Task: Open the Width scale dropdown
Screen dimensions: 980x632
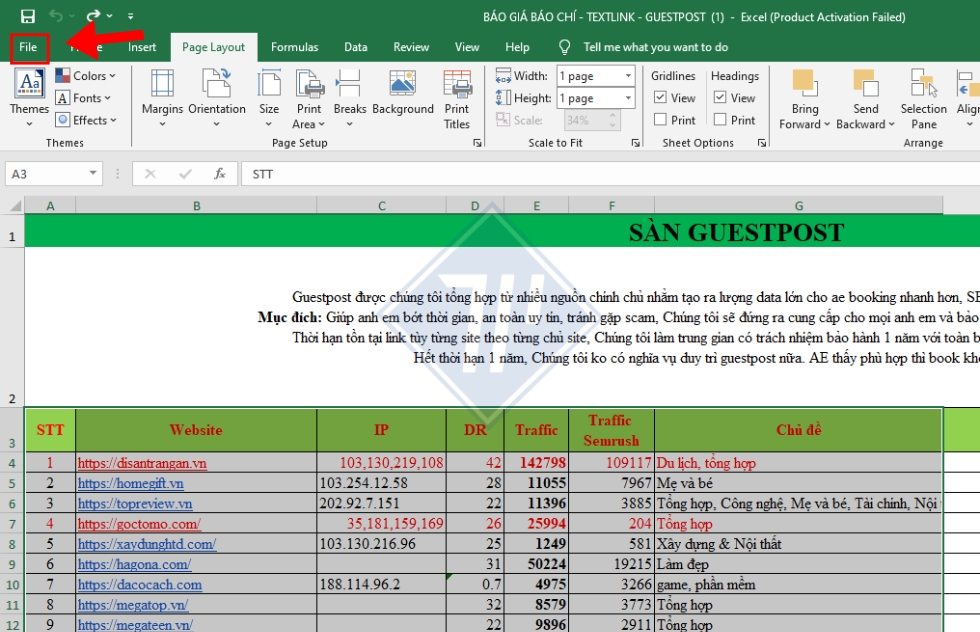Action: click(x=630, y=75)
